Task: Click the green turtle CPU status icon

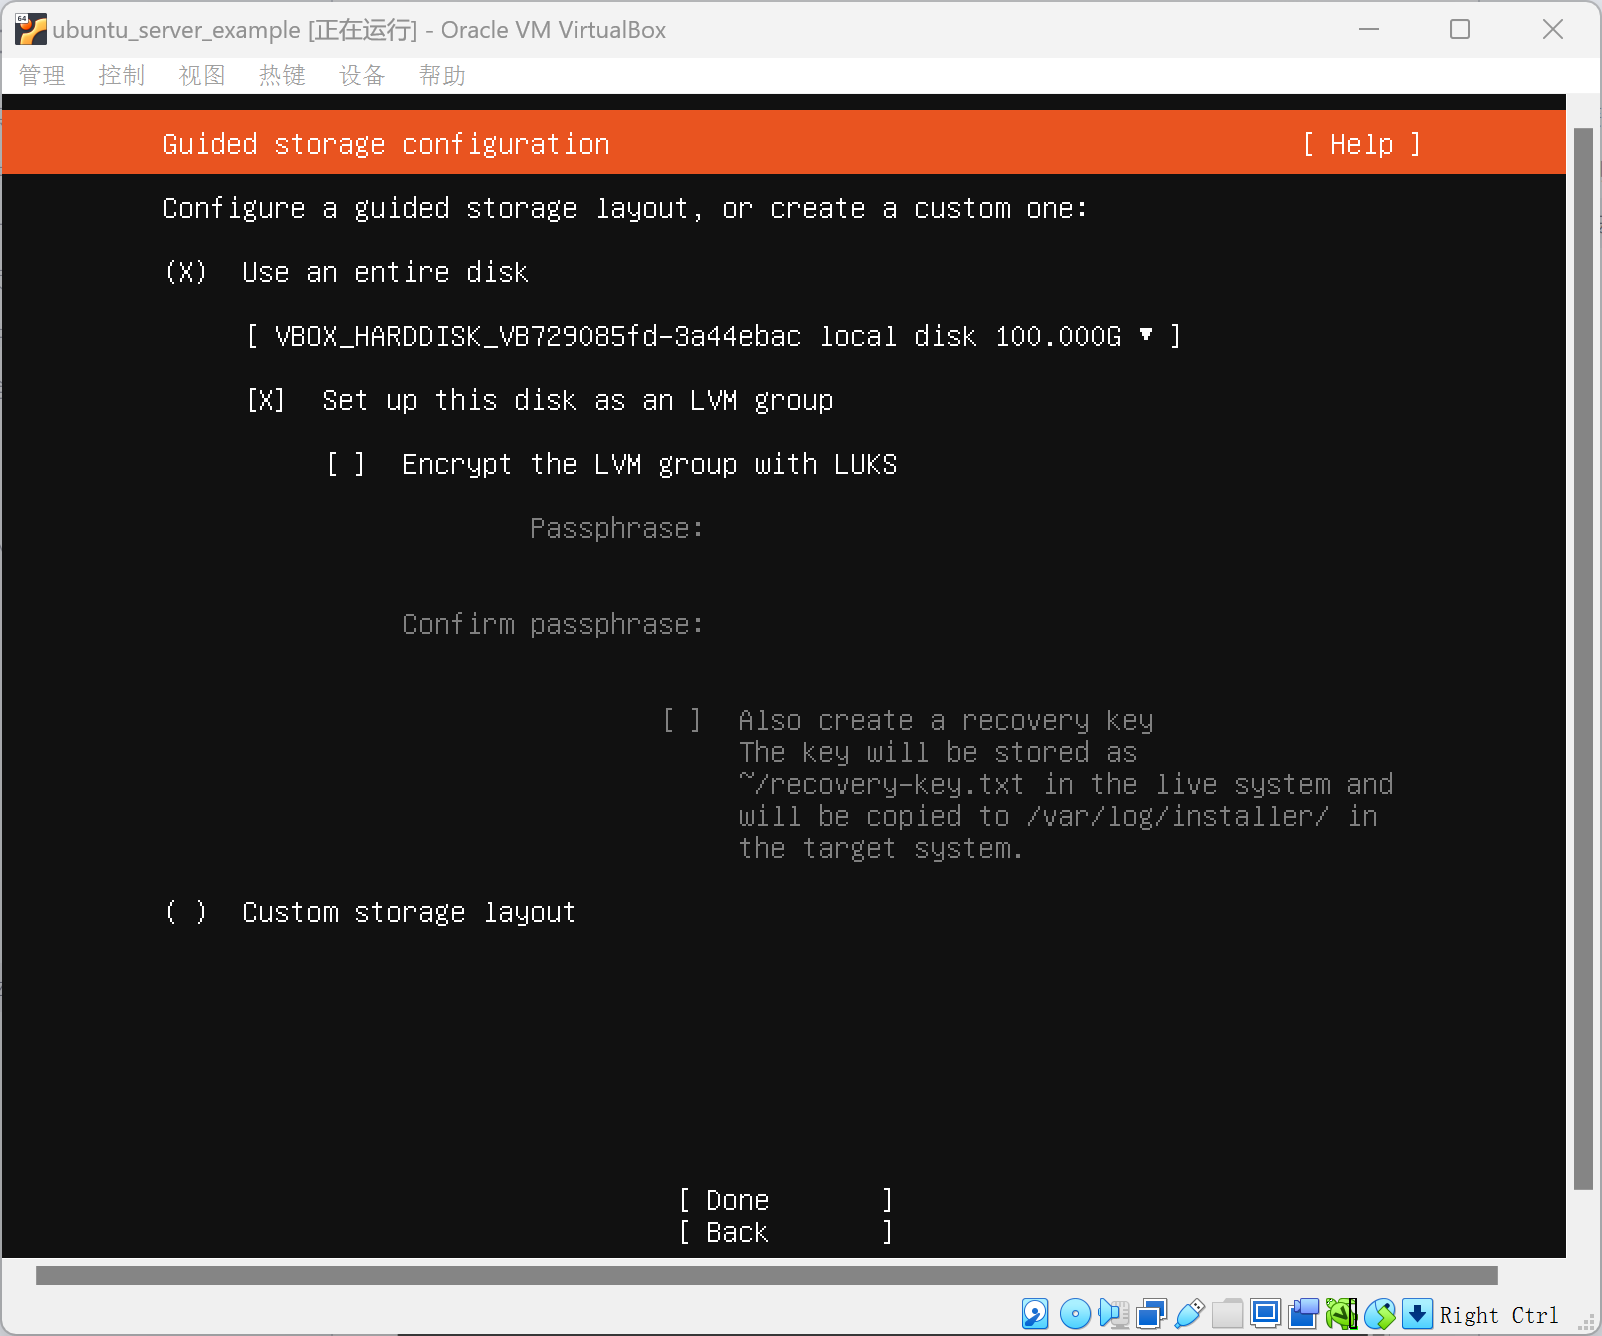Action: 1341,1313
